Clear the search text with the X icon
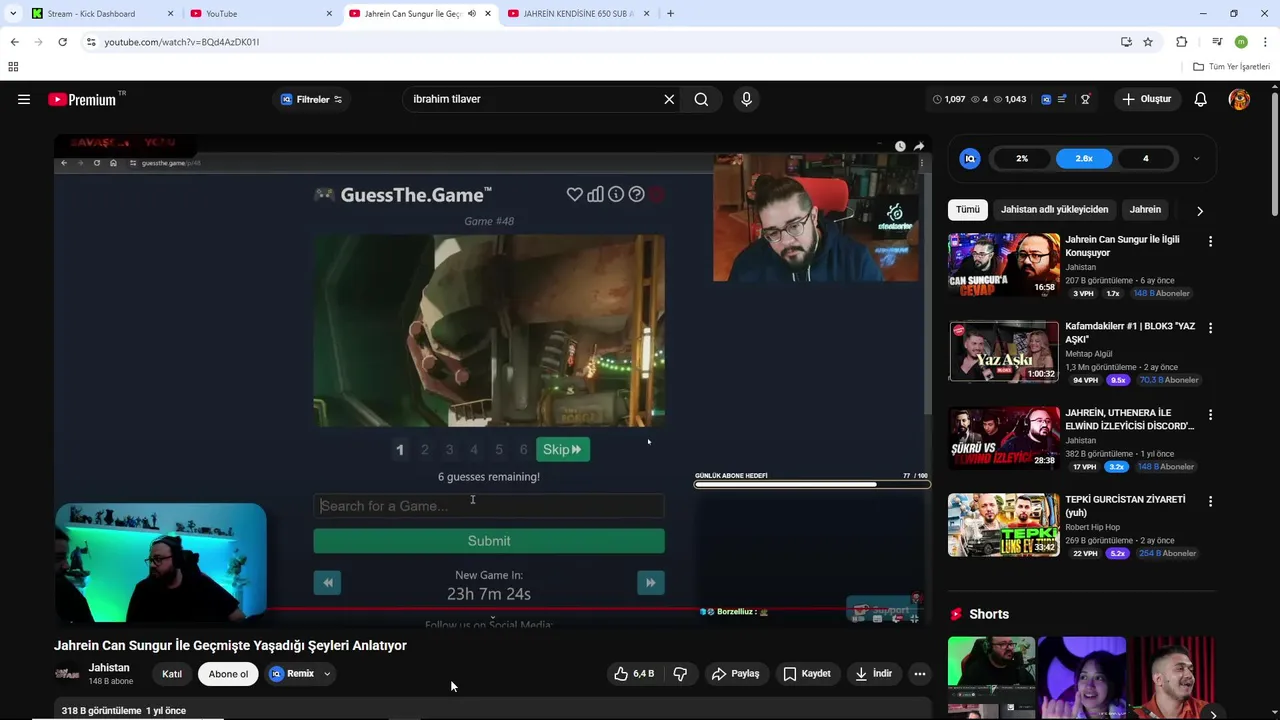The image size is (1280, 720). pos(669,99)
